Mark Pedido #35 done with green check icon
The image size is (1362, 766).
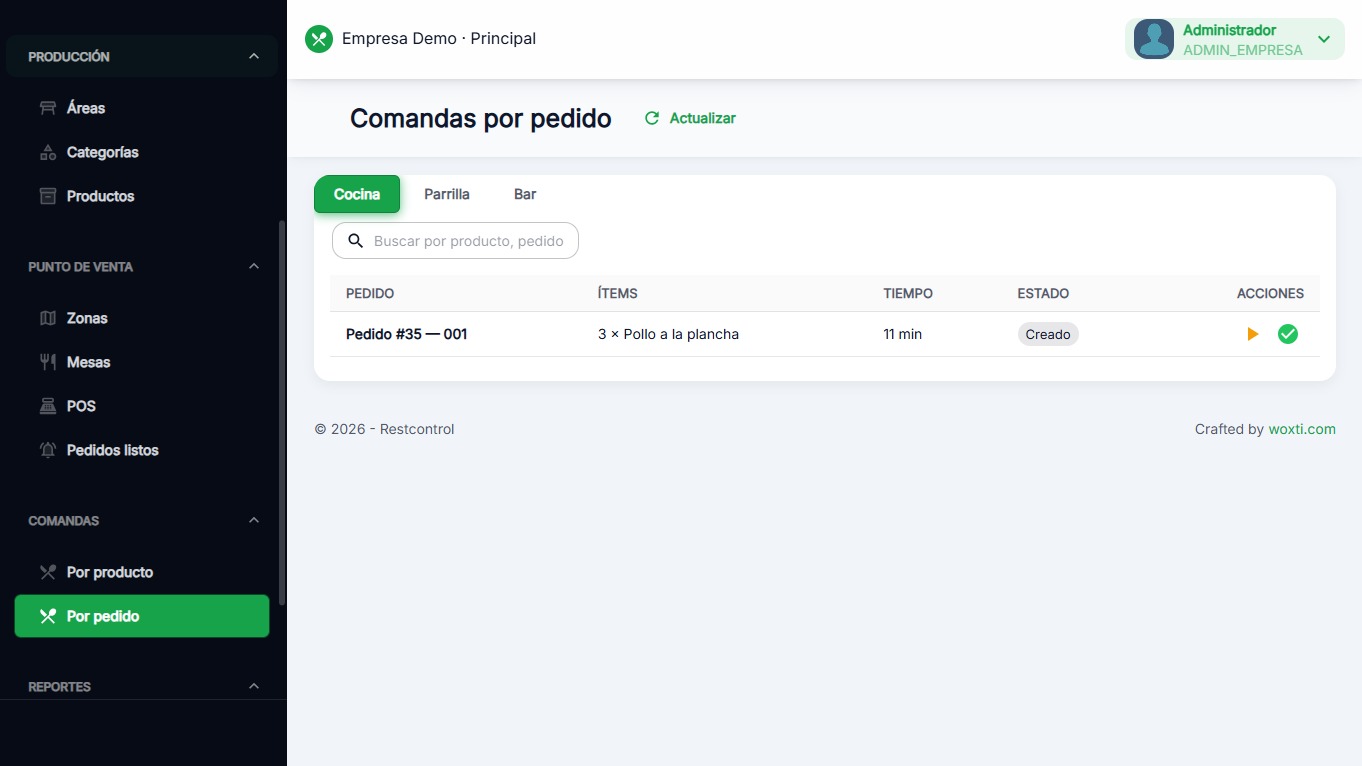[1288, 334]
